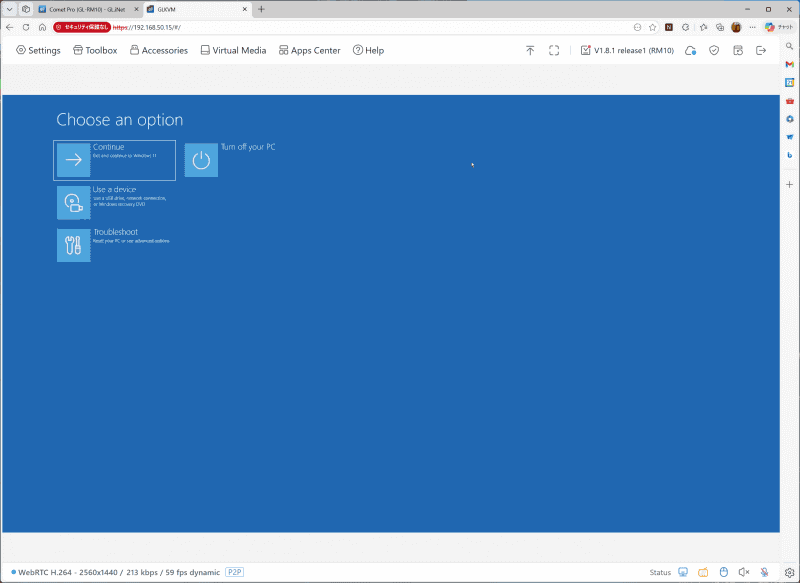The width and height of the screenshot is (800, 583).
Task: Reload the page with refresh icon
Action: (x=26, y=27)
